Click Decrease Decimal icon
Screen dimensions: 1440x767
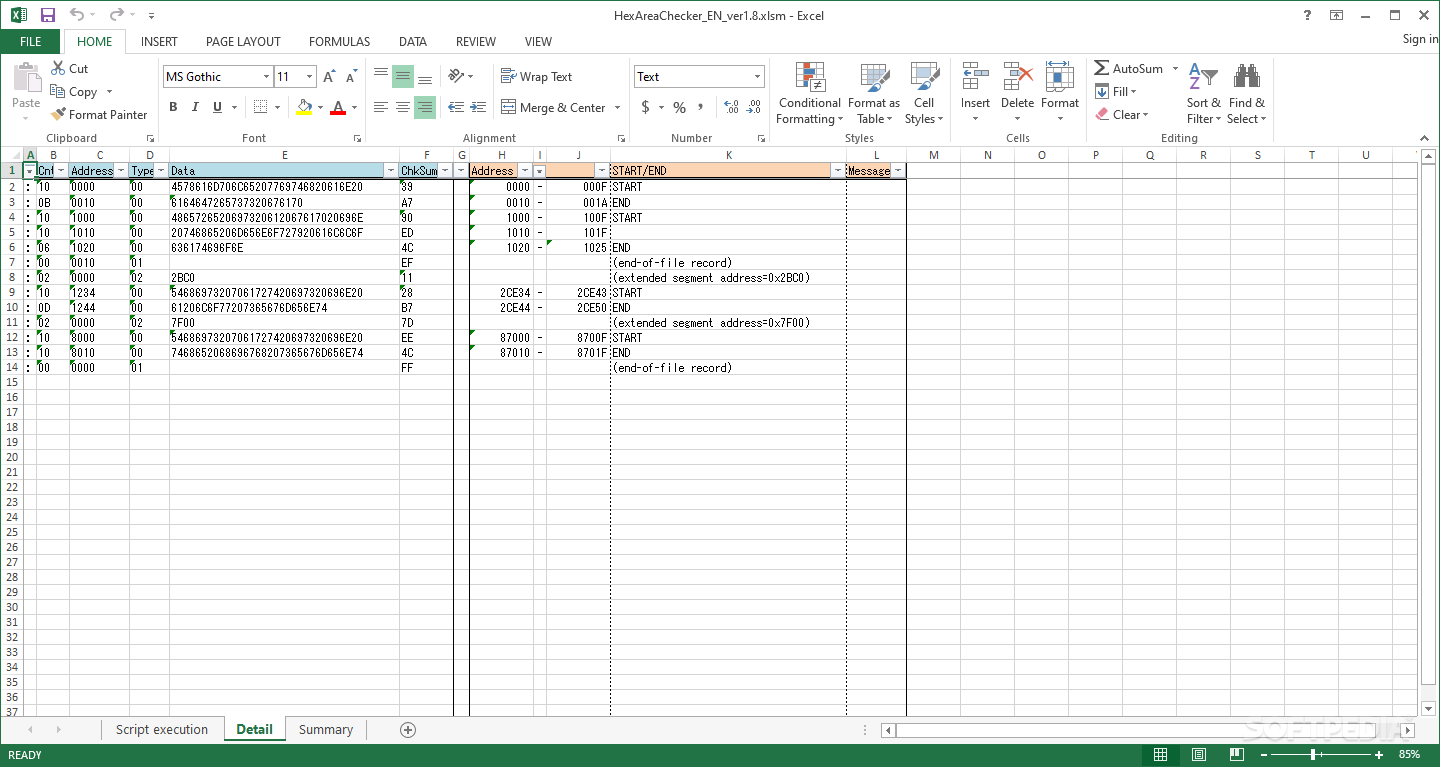756,107
